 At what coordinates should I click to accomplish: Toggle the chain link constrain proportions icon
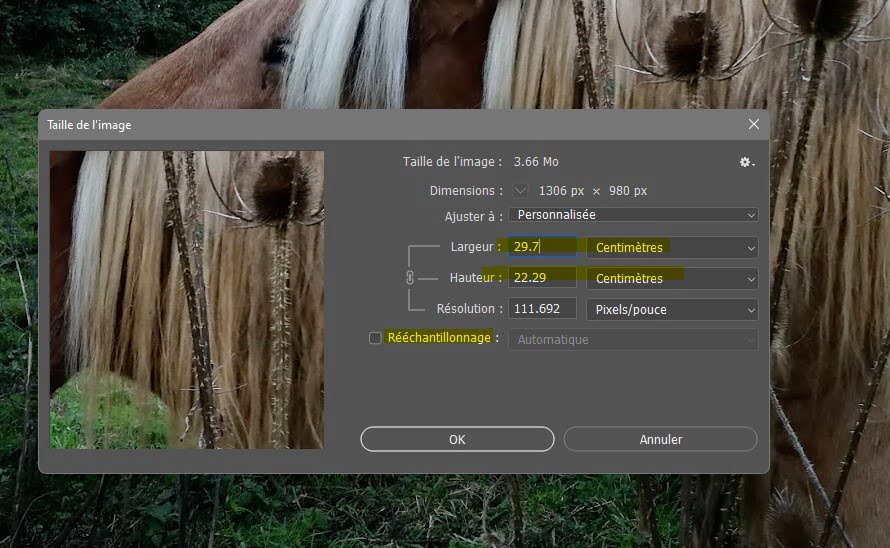coord(409,278)
